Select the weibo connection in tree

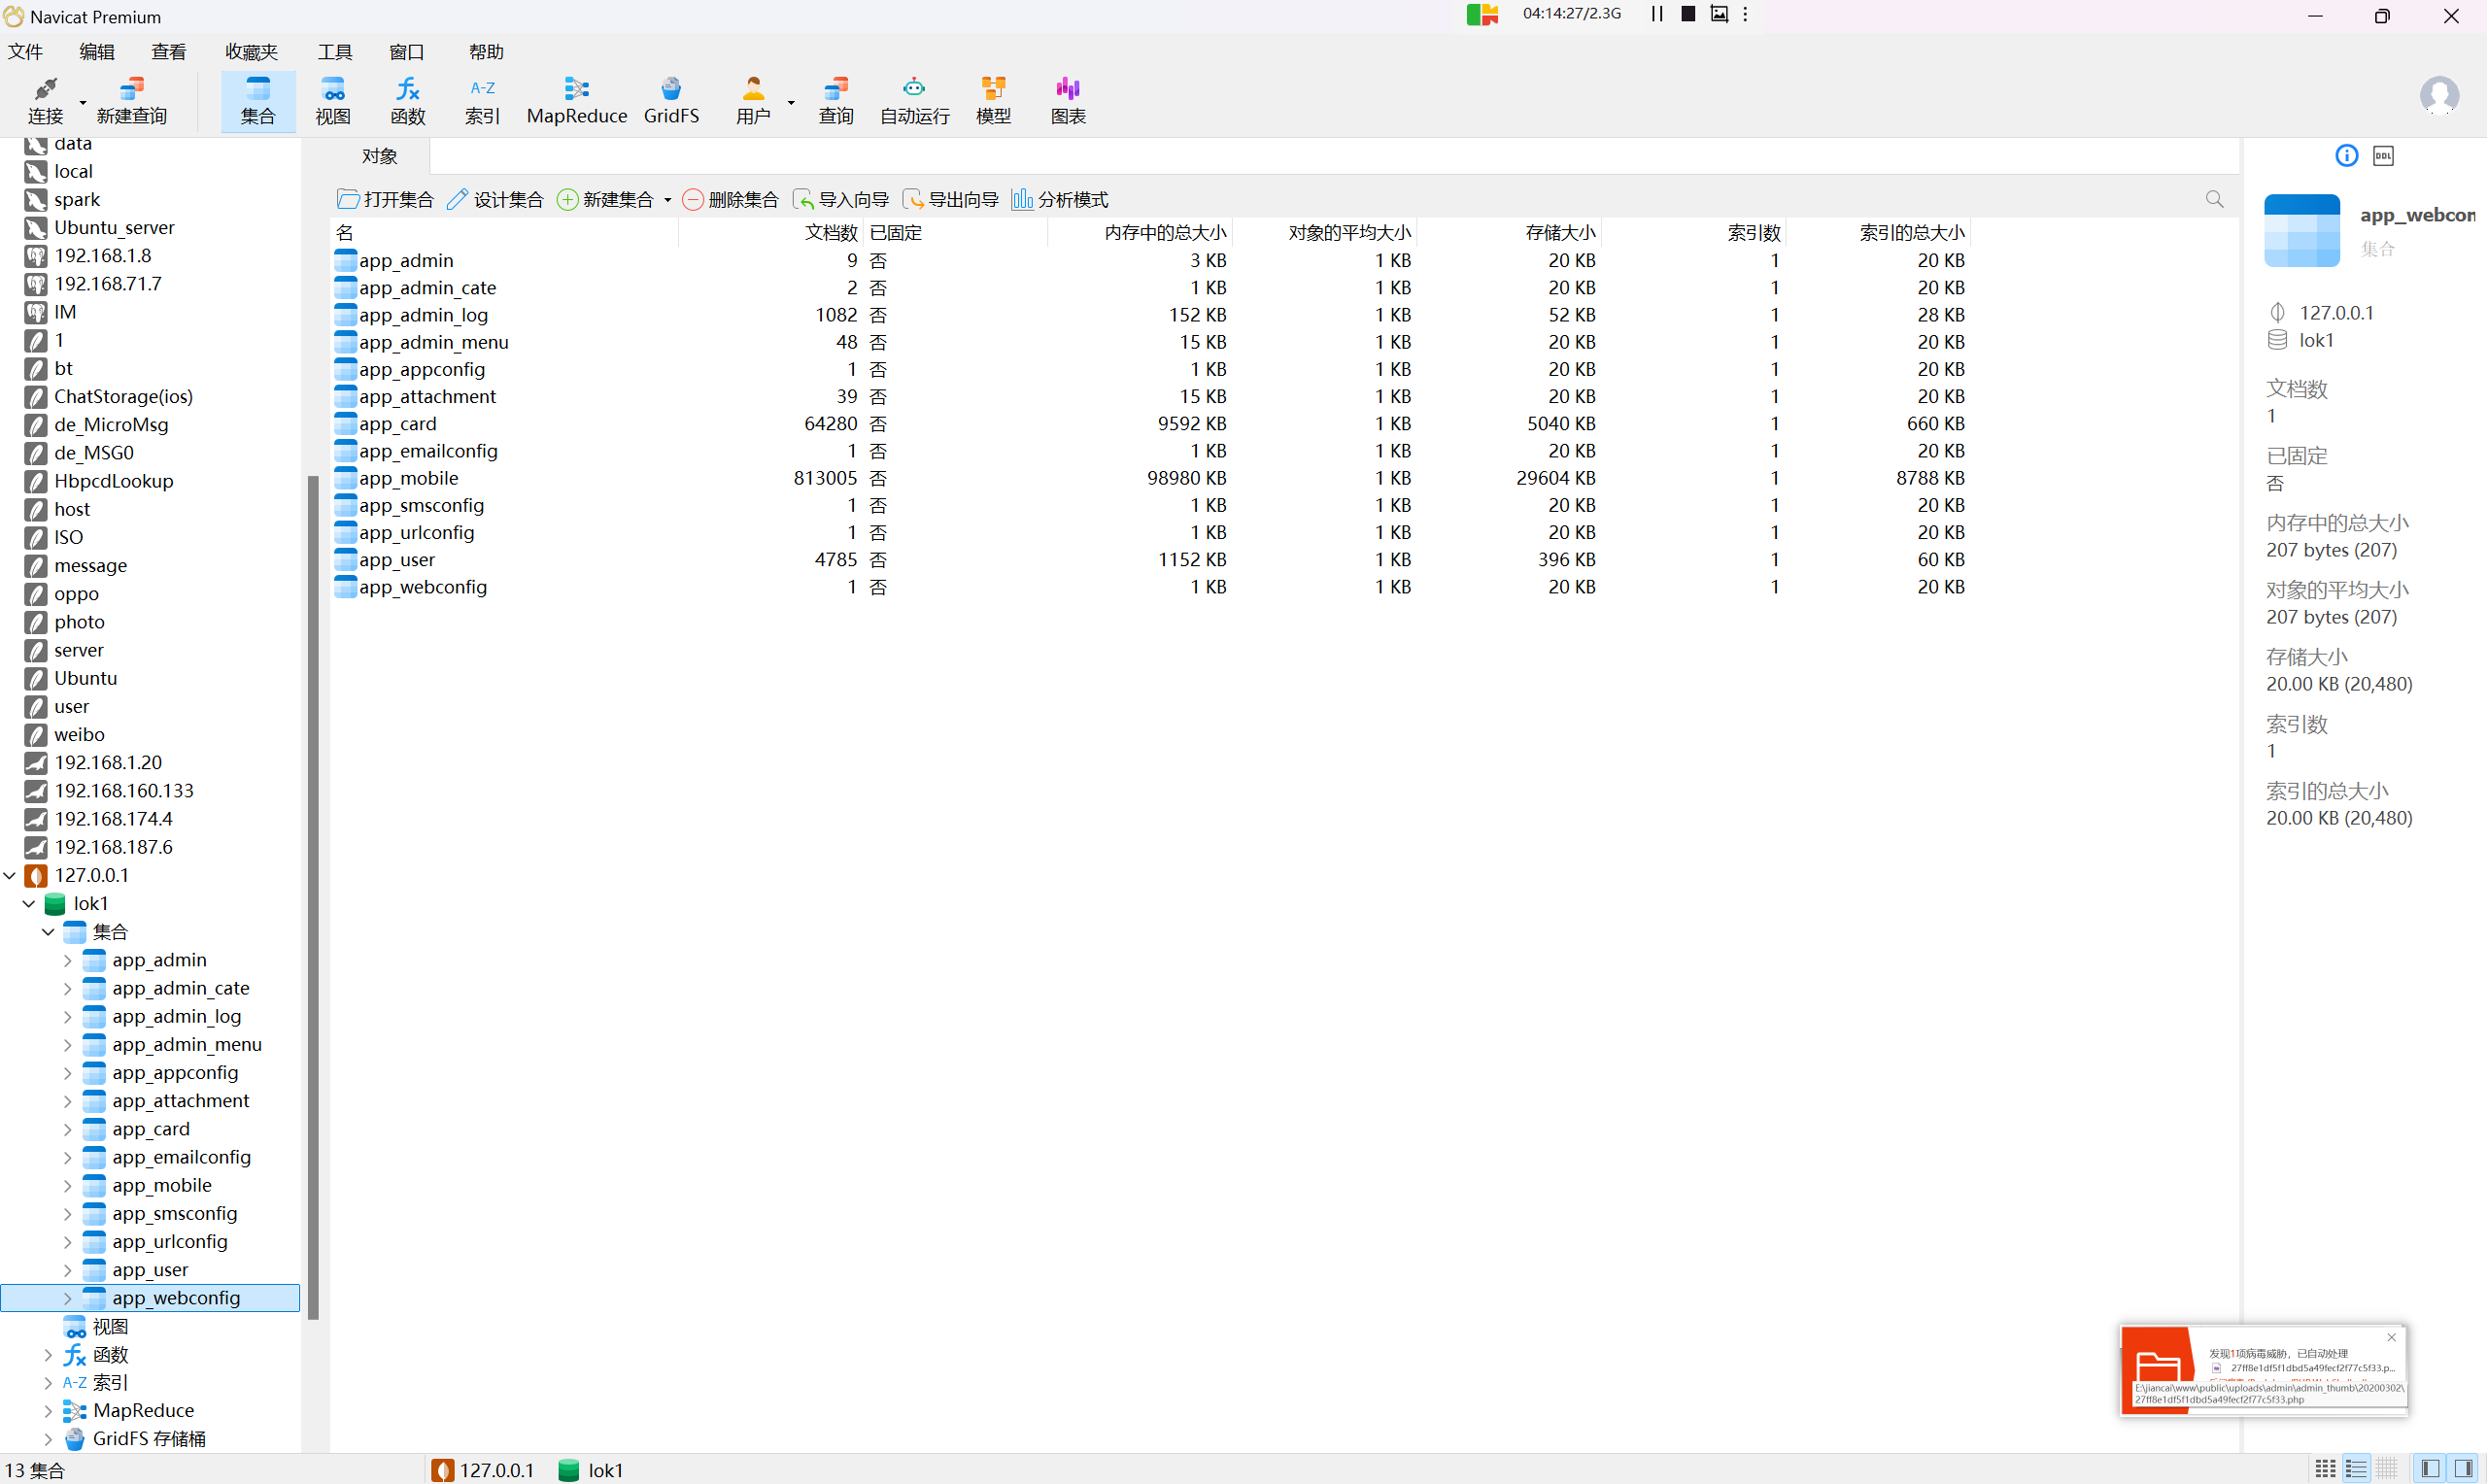(79, 735)
